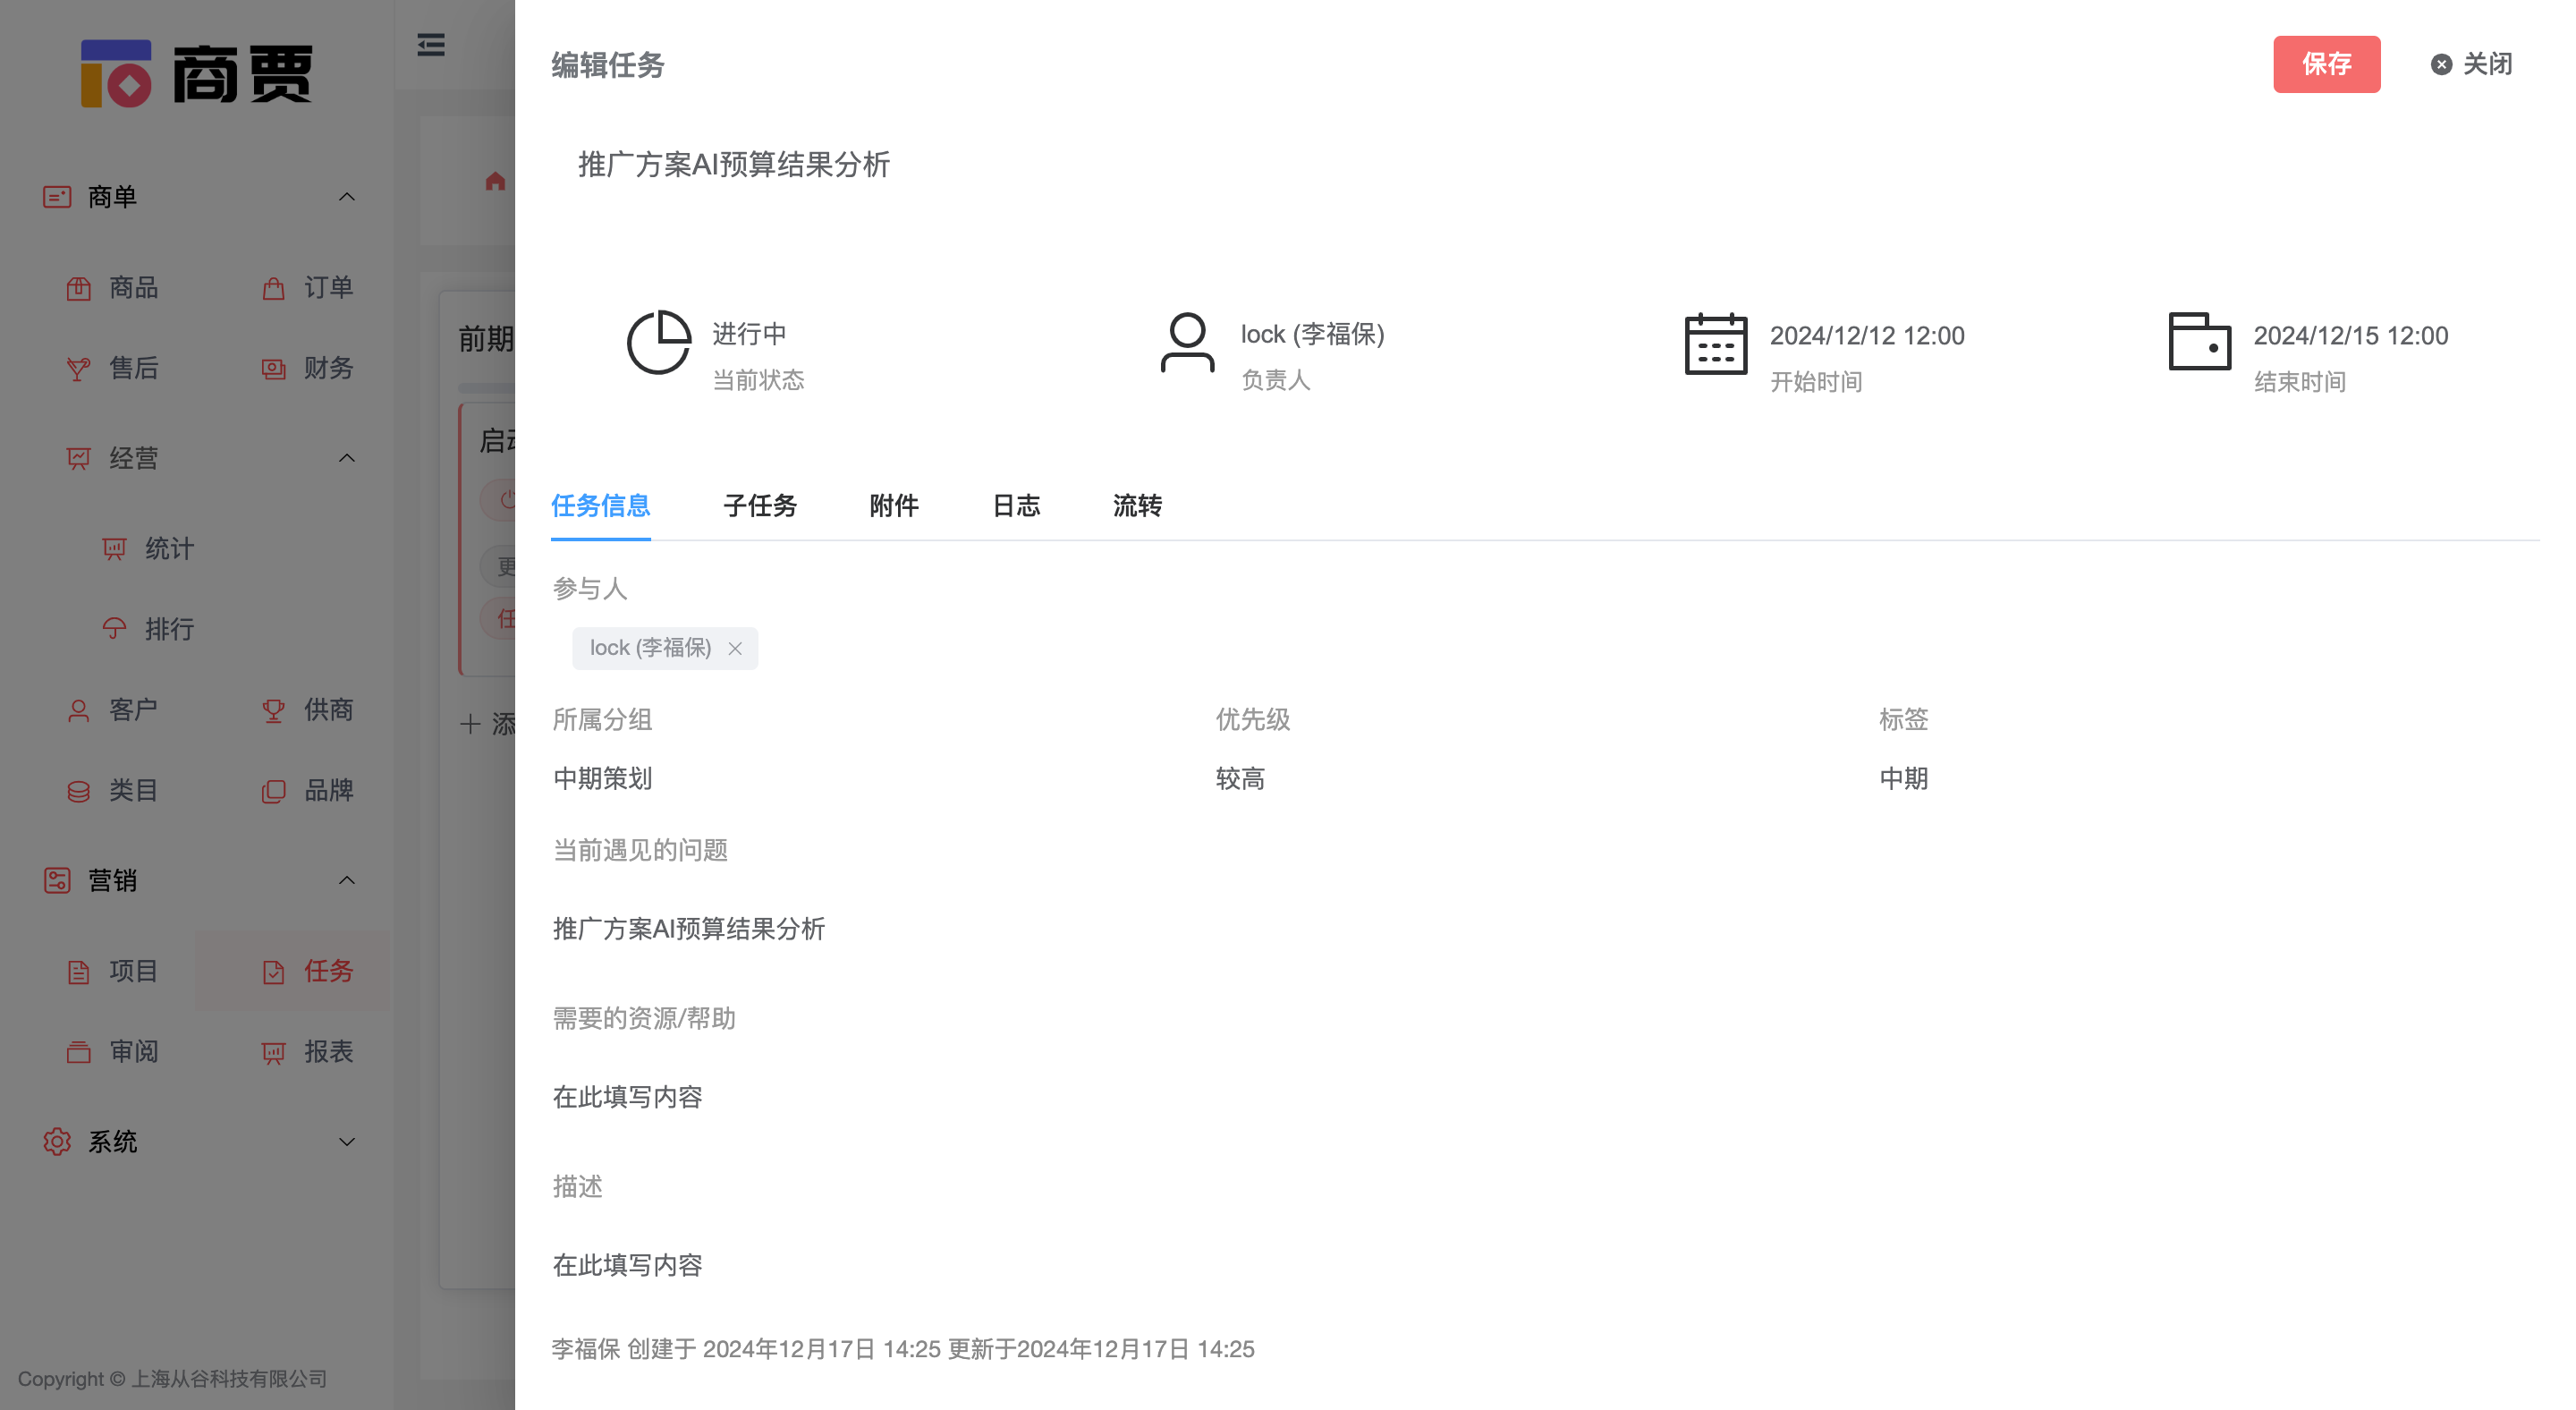
Task: Open the 优先级 selector showing 较高
Action: (x=1240, y=779)
